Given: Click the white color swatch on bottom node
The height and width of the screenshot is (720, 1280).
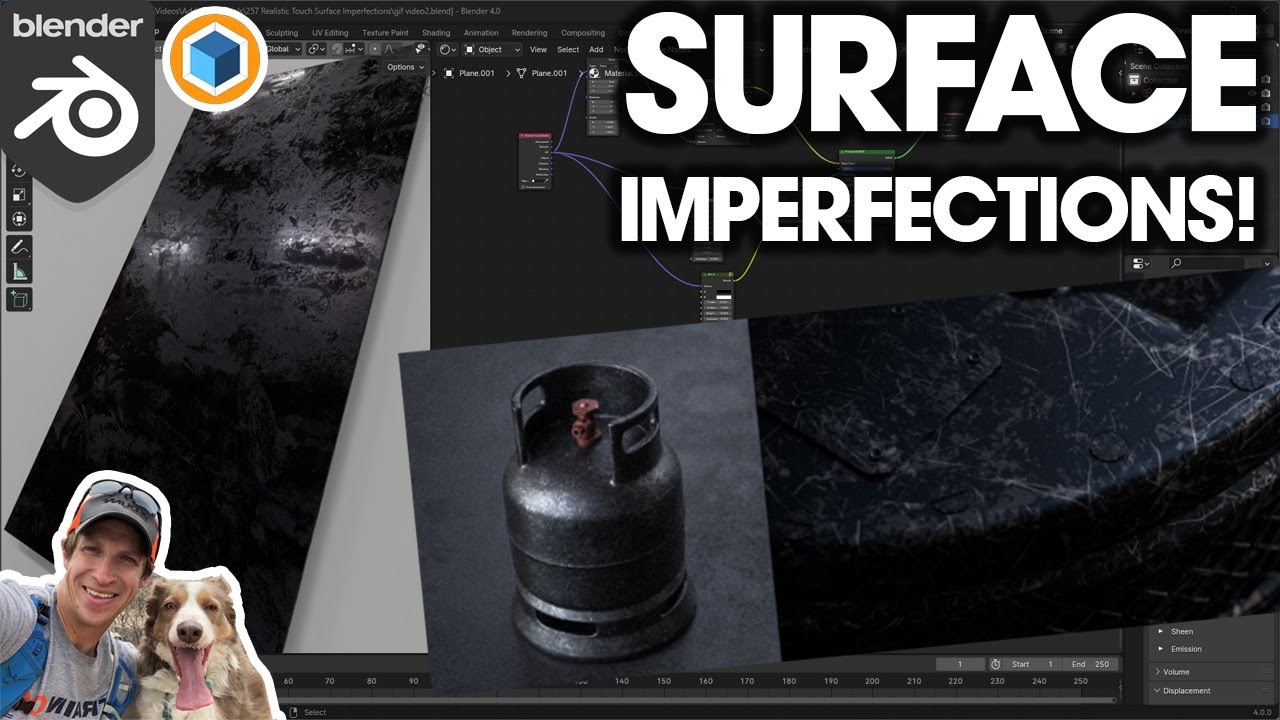Looking at the screenshot, I should click(x=723, y=296).
